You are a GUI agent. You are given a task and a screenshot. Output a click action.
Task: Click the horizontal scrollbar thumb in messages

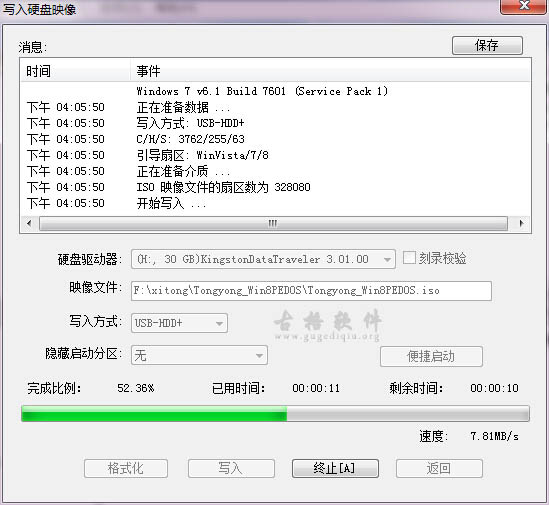(273, 223)
